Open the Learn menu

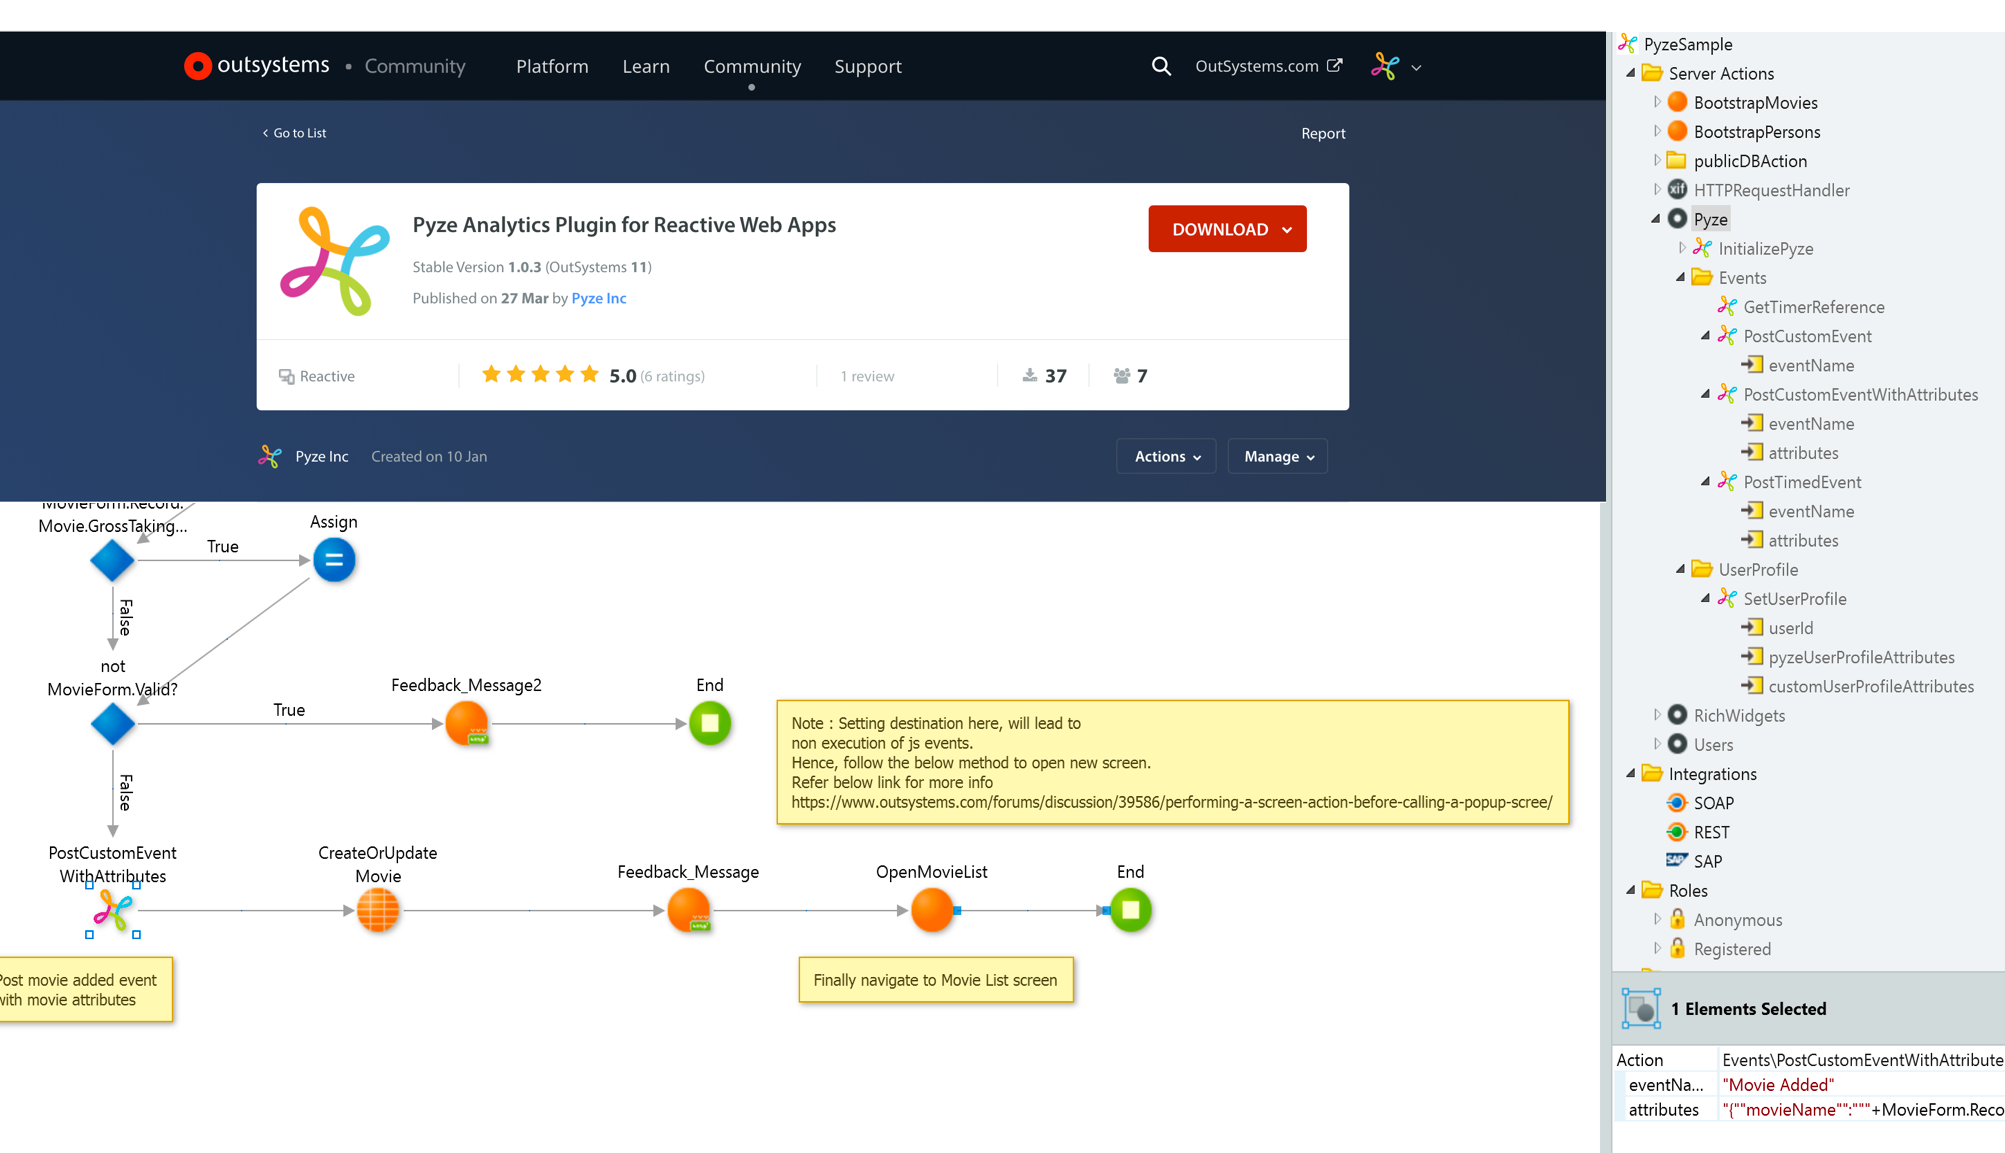click(x=646, y=66)
